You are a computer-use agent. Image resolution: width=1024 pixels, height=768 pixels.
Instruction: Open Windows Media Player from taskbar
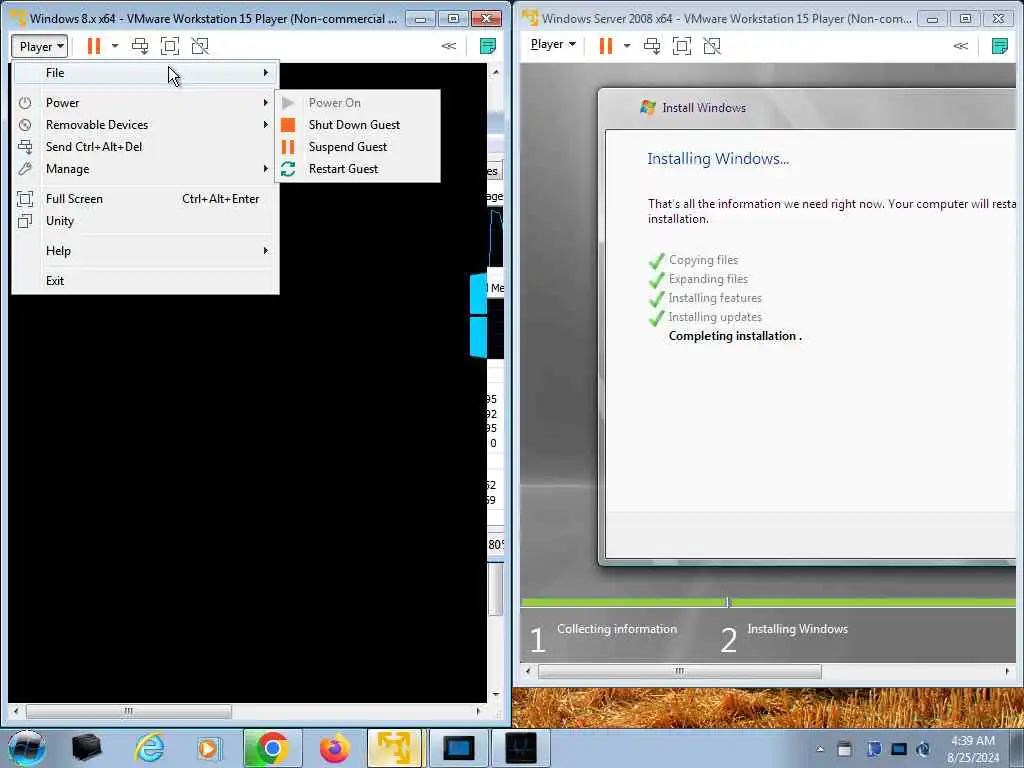209,748
